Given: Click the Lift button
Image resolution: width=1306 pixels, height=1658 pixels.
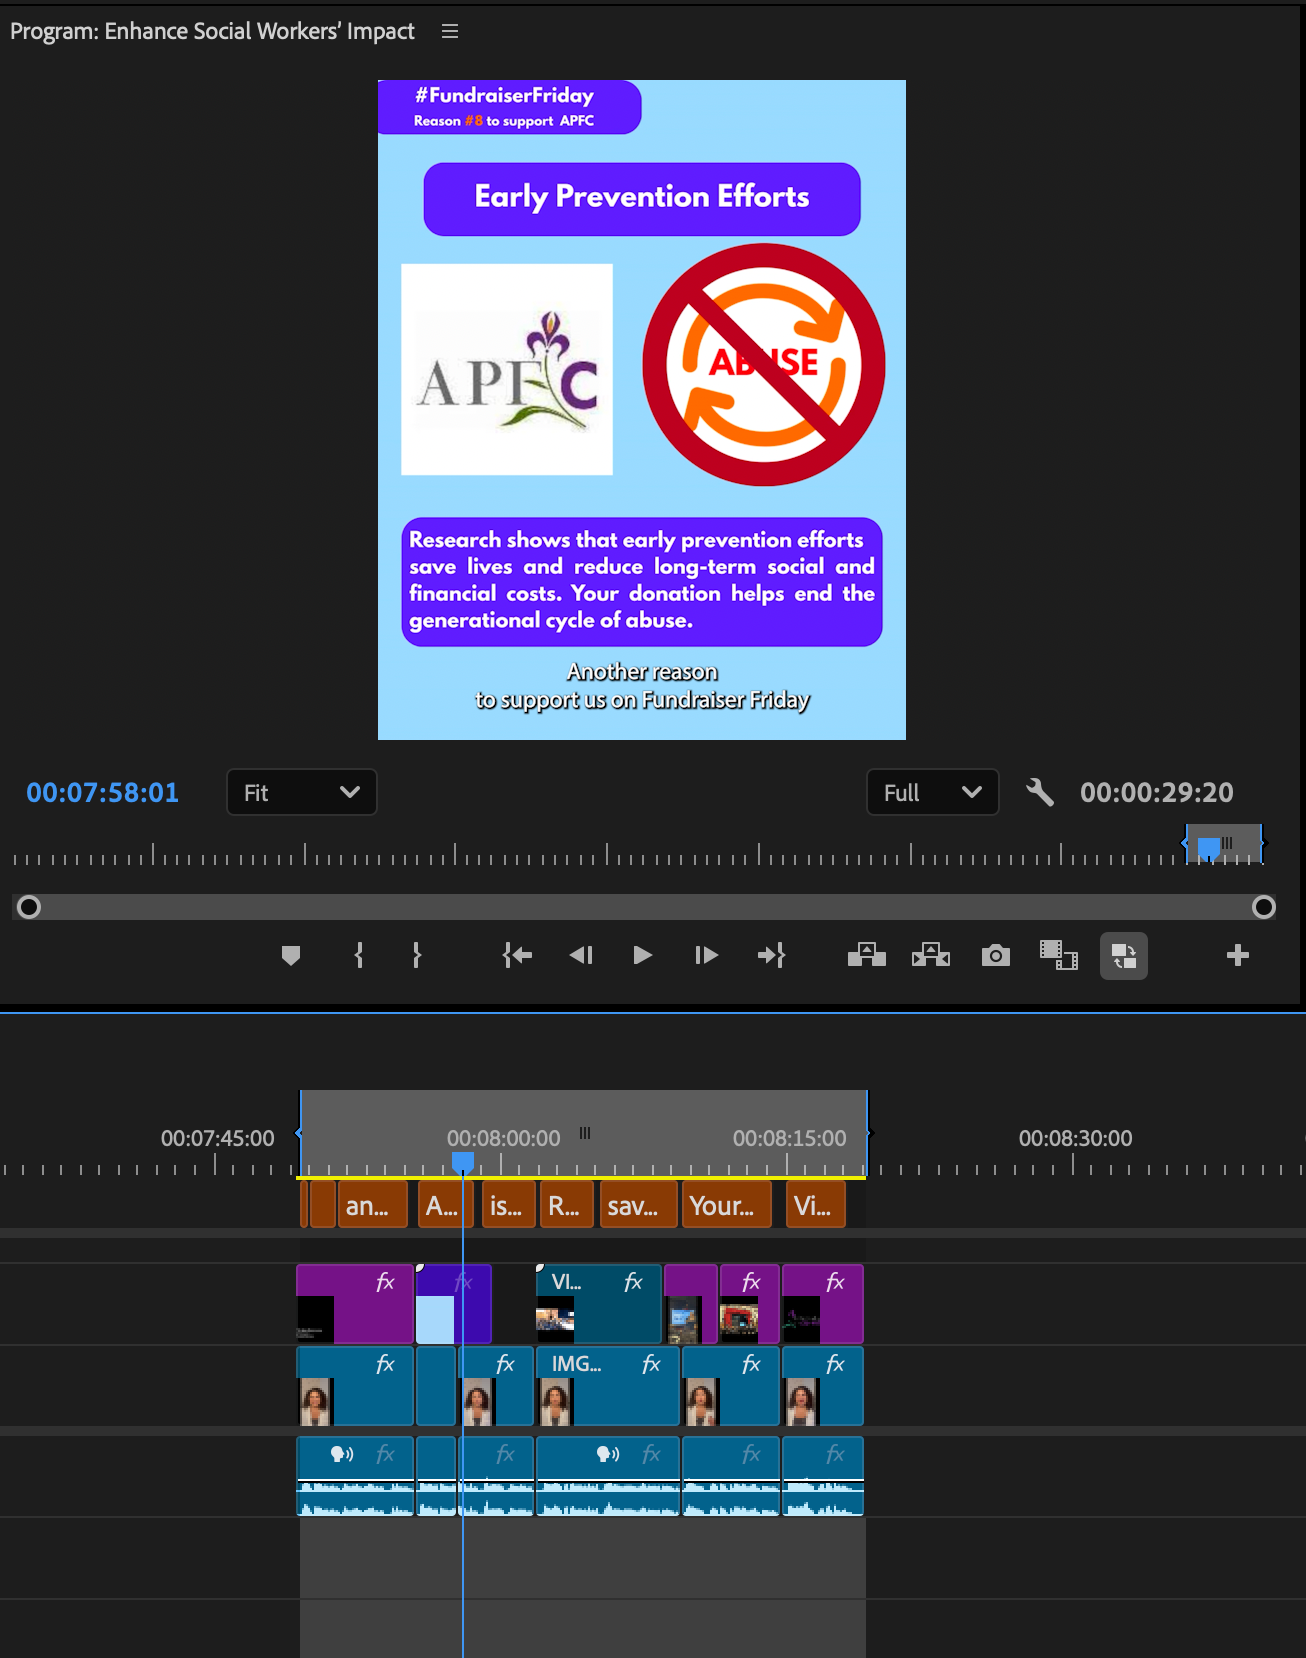Looking at the screenshot, I should click(x=867, y=956).
